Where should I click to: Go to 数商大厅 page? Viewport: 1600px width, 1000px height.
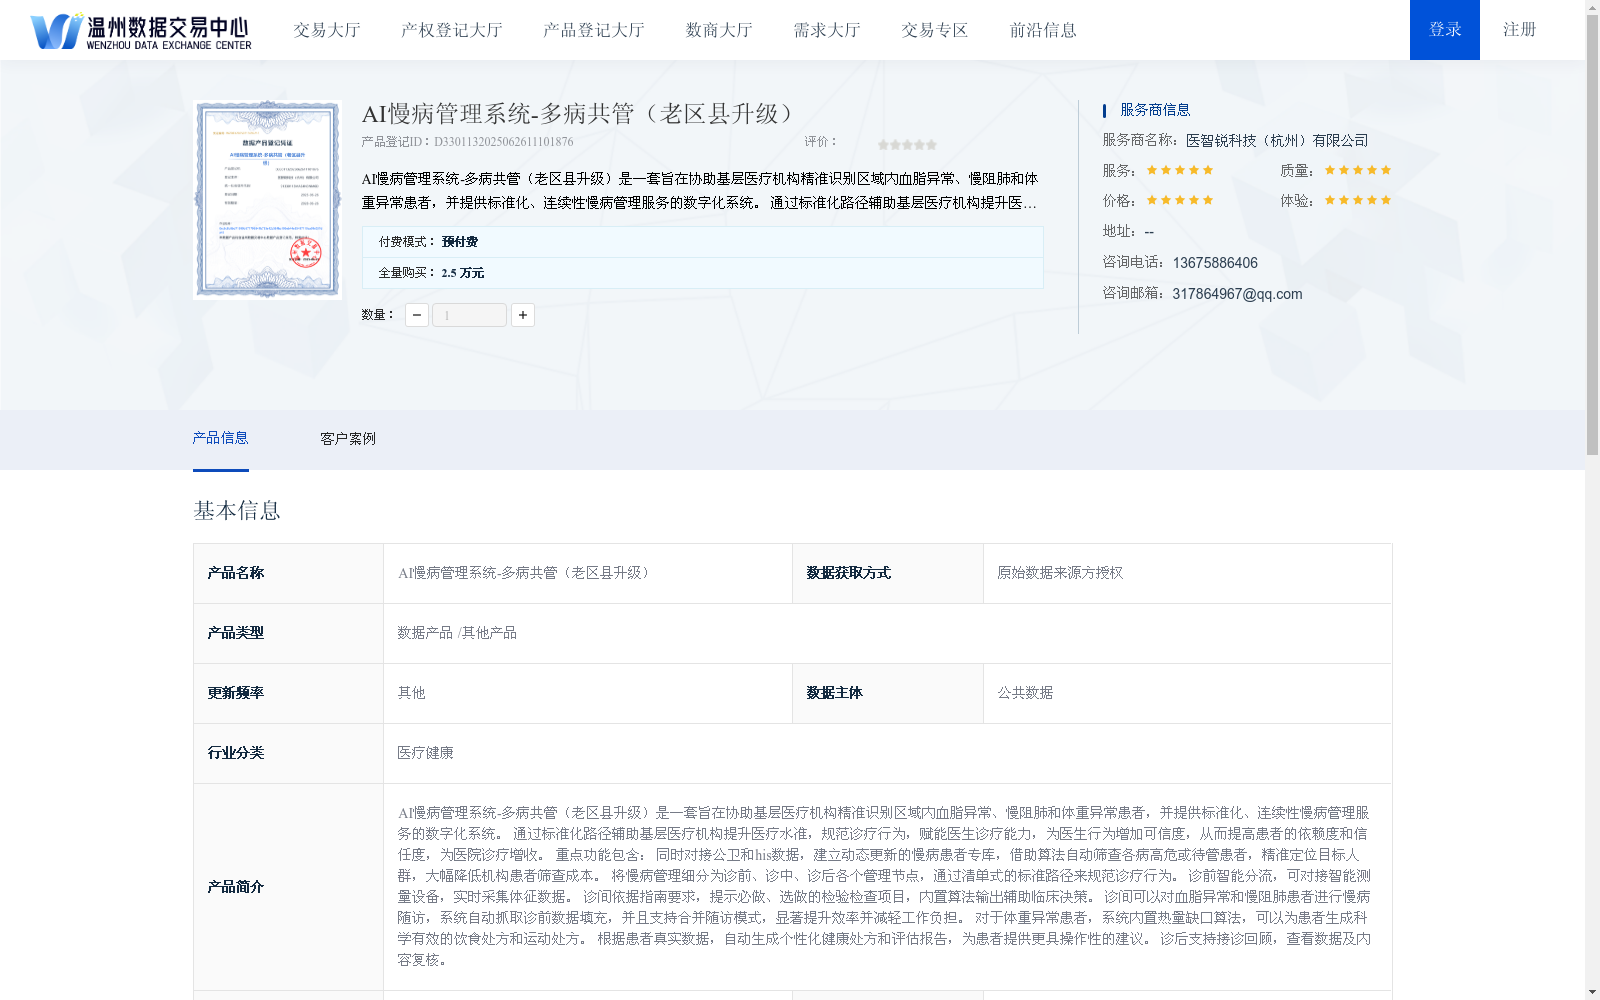click(718, 30)
